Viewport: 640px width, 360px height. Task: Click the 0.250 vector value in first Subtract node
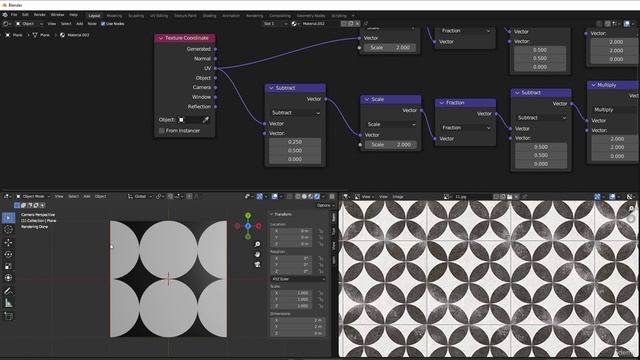pyautogui.click(x=295, y=142)
